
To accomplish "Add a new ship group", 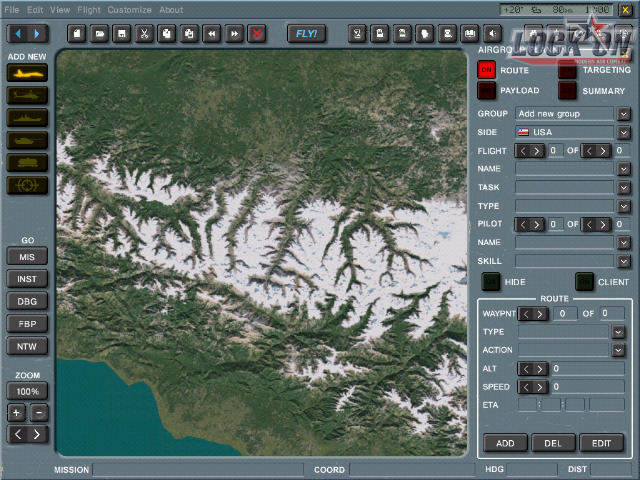I will [x=27, y=118].
